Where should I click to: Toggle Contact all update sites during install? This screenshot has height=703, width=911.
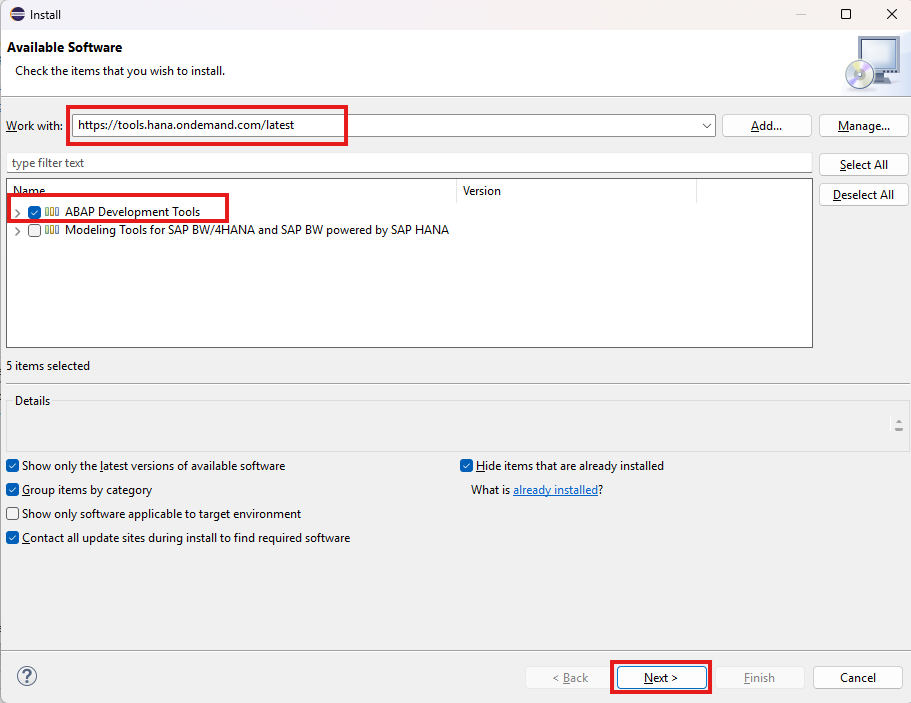coord(13,537)
